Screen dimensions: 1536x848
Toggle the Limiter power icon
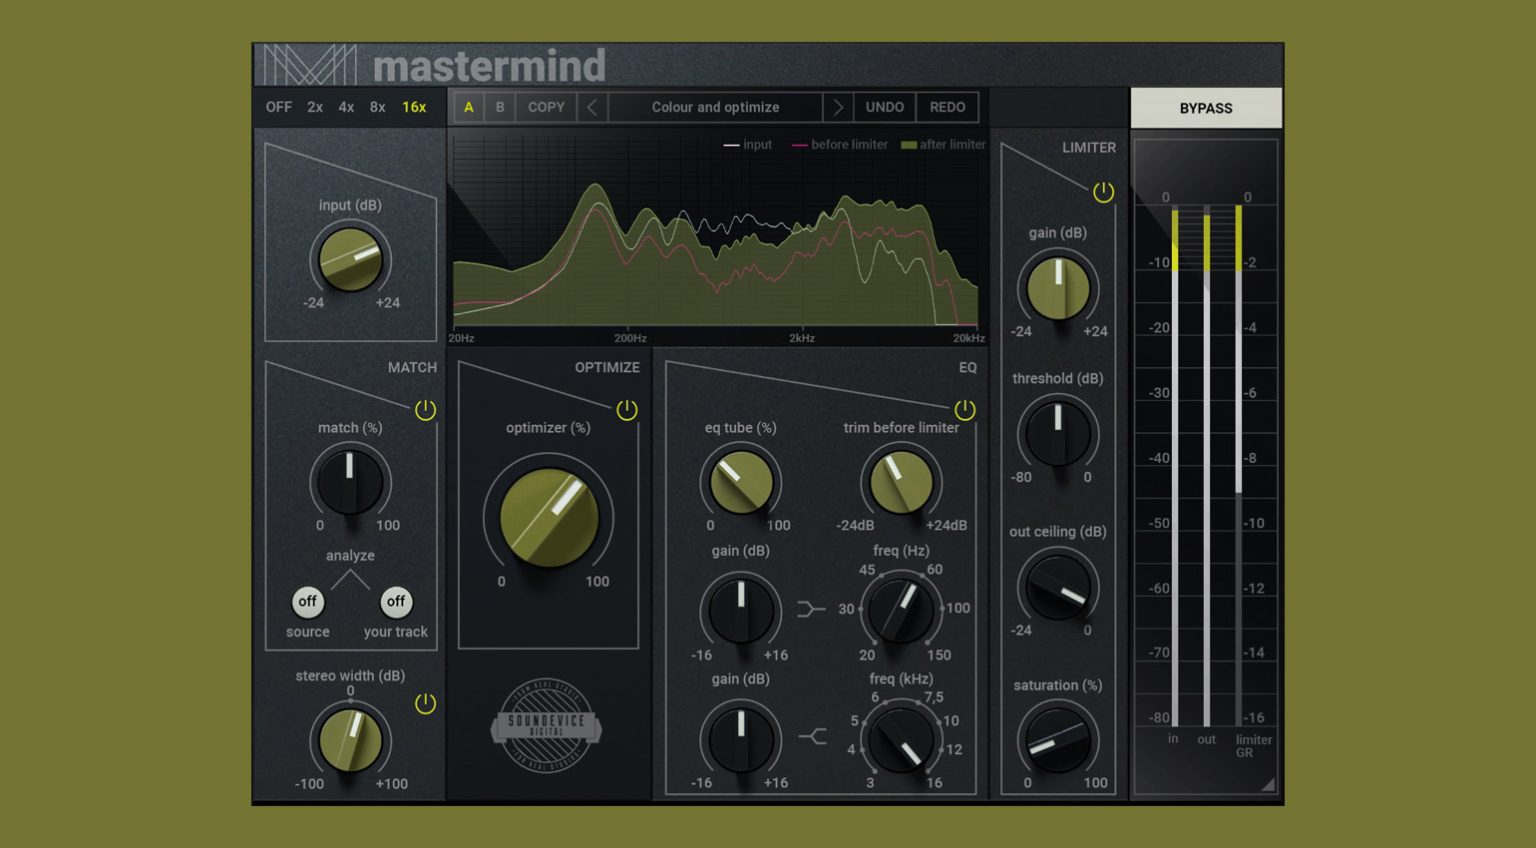click(x=1103, y=192)
